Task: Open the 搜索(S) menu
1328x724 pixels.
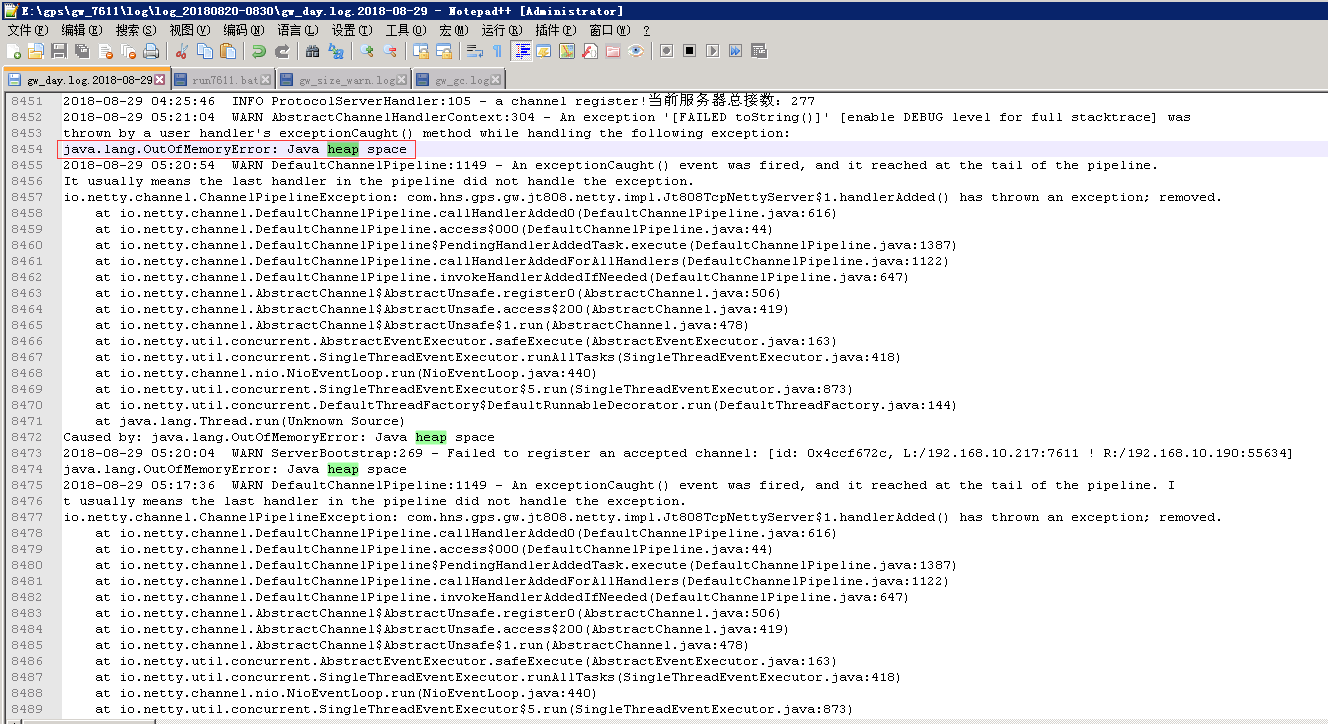Action: point(136,30)
